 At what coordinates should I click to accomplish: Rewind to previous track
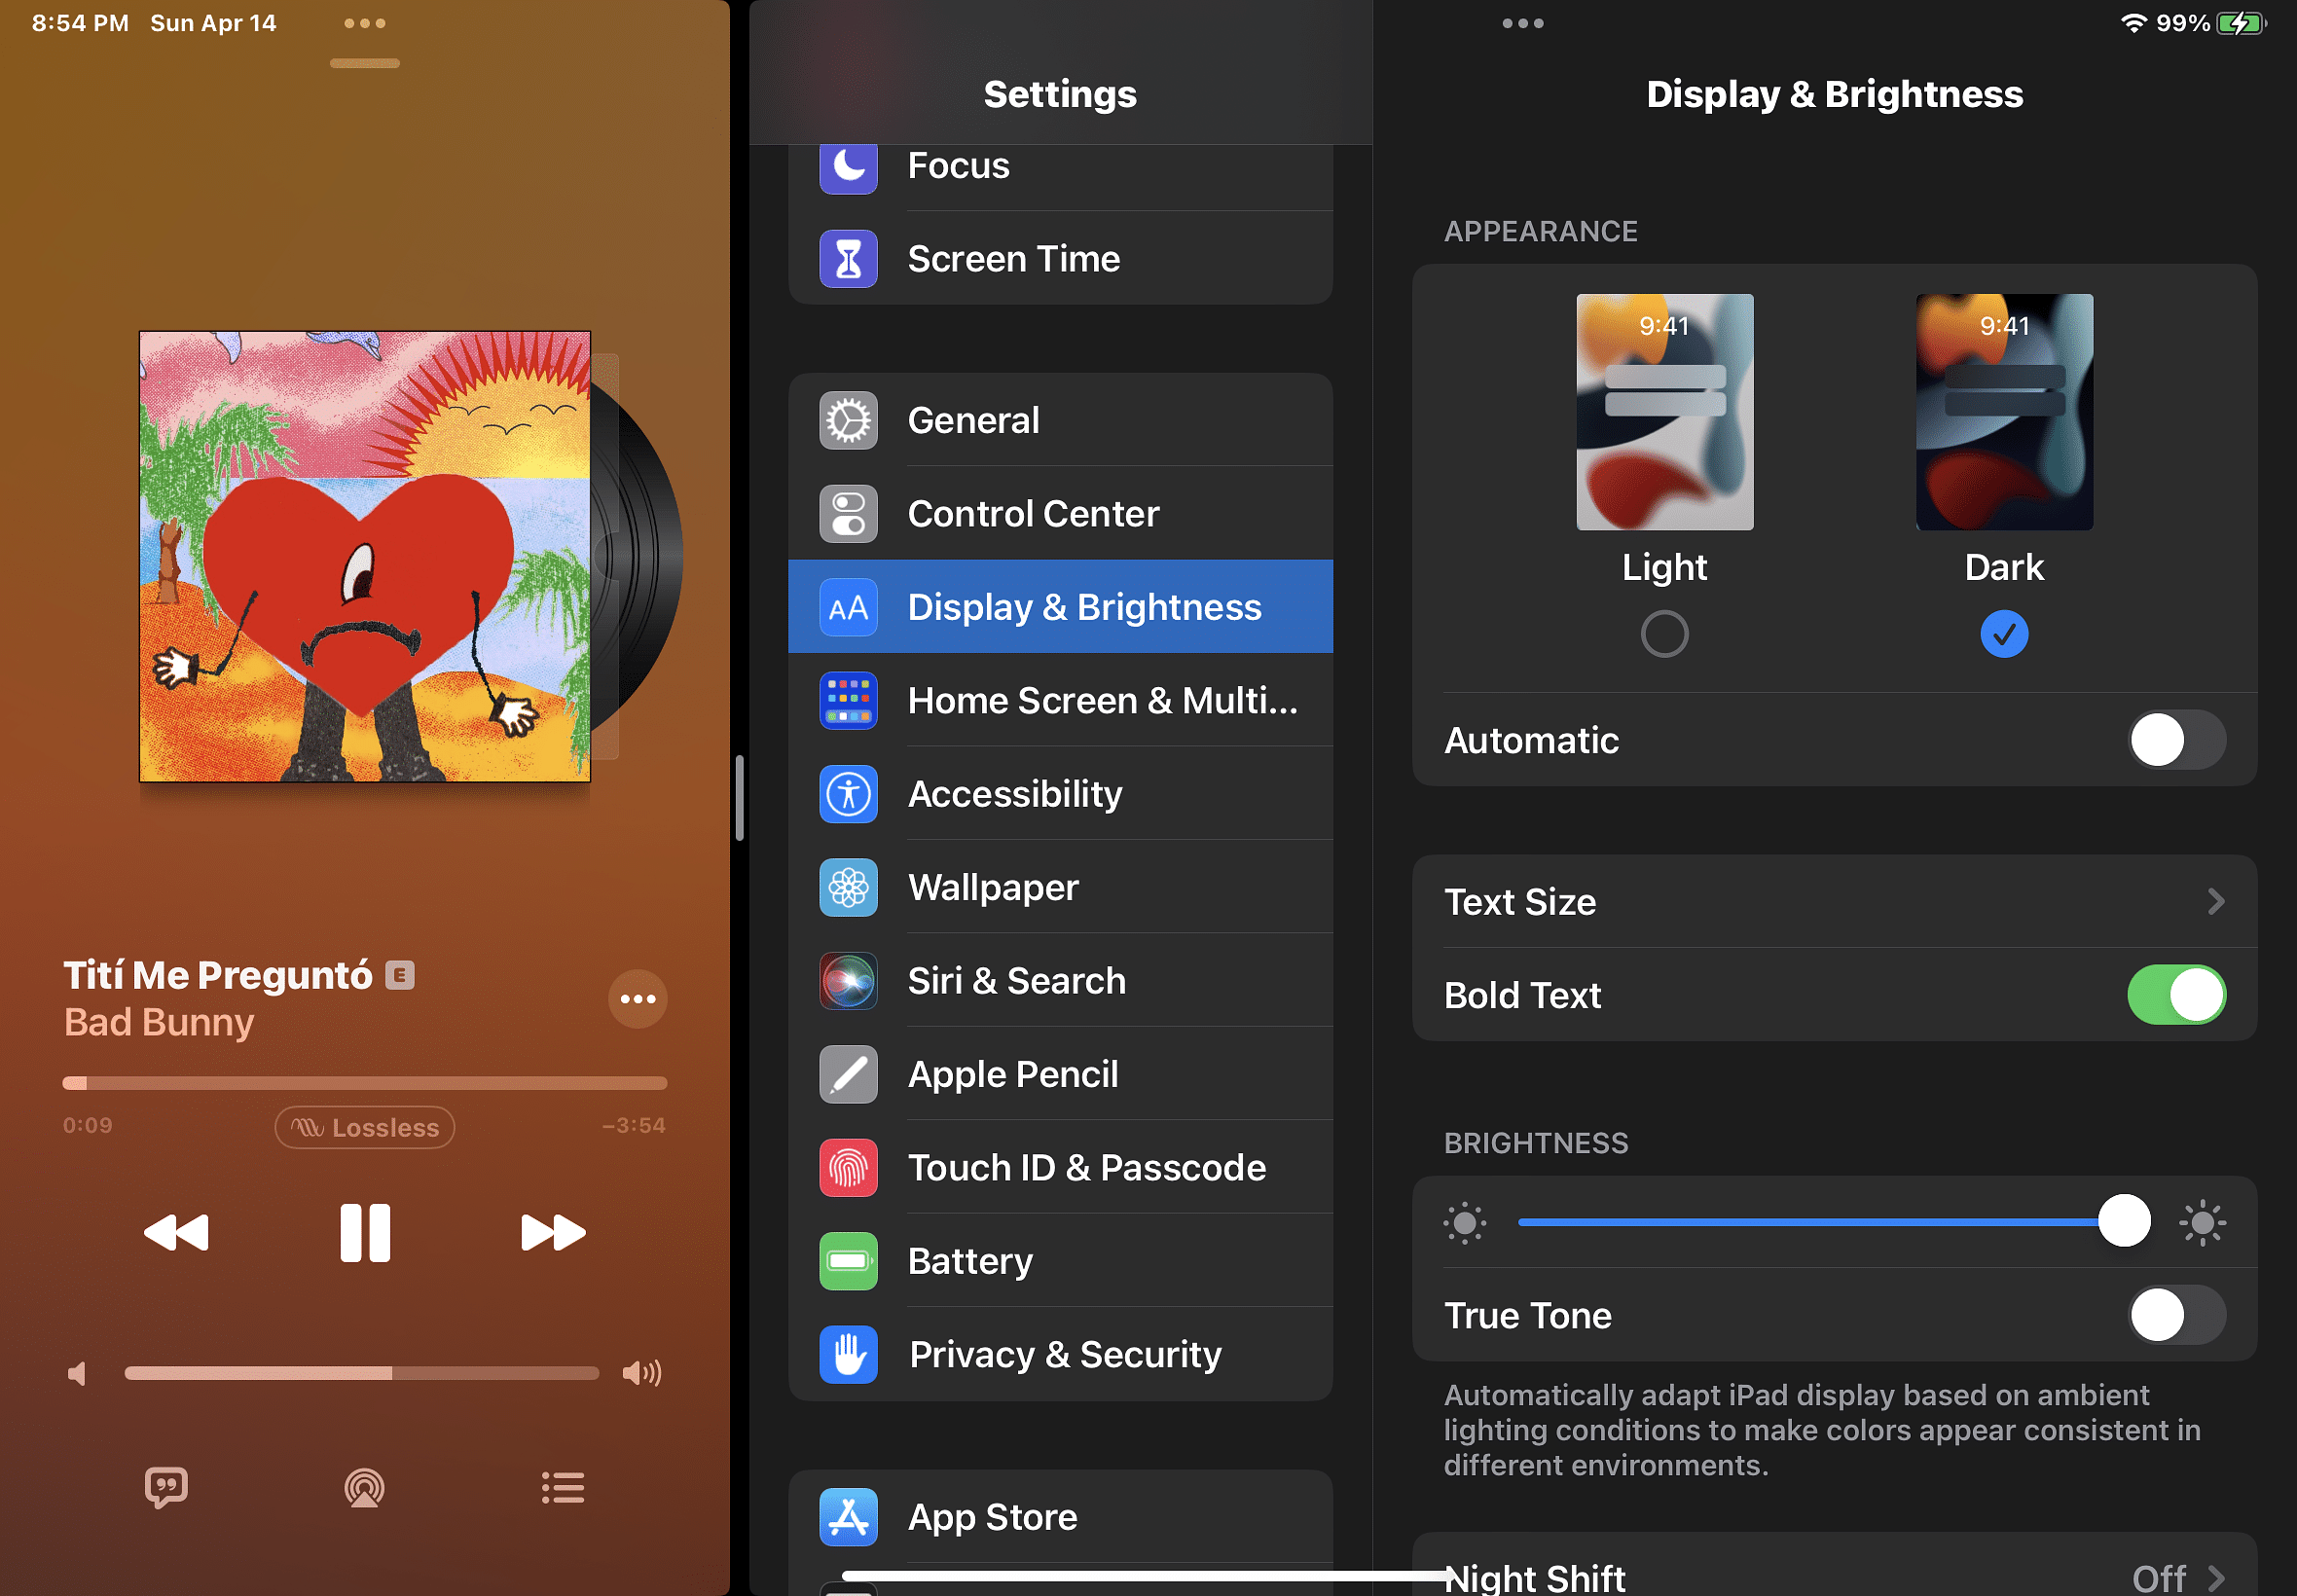point(177,1232)
